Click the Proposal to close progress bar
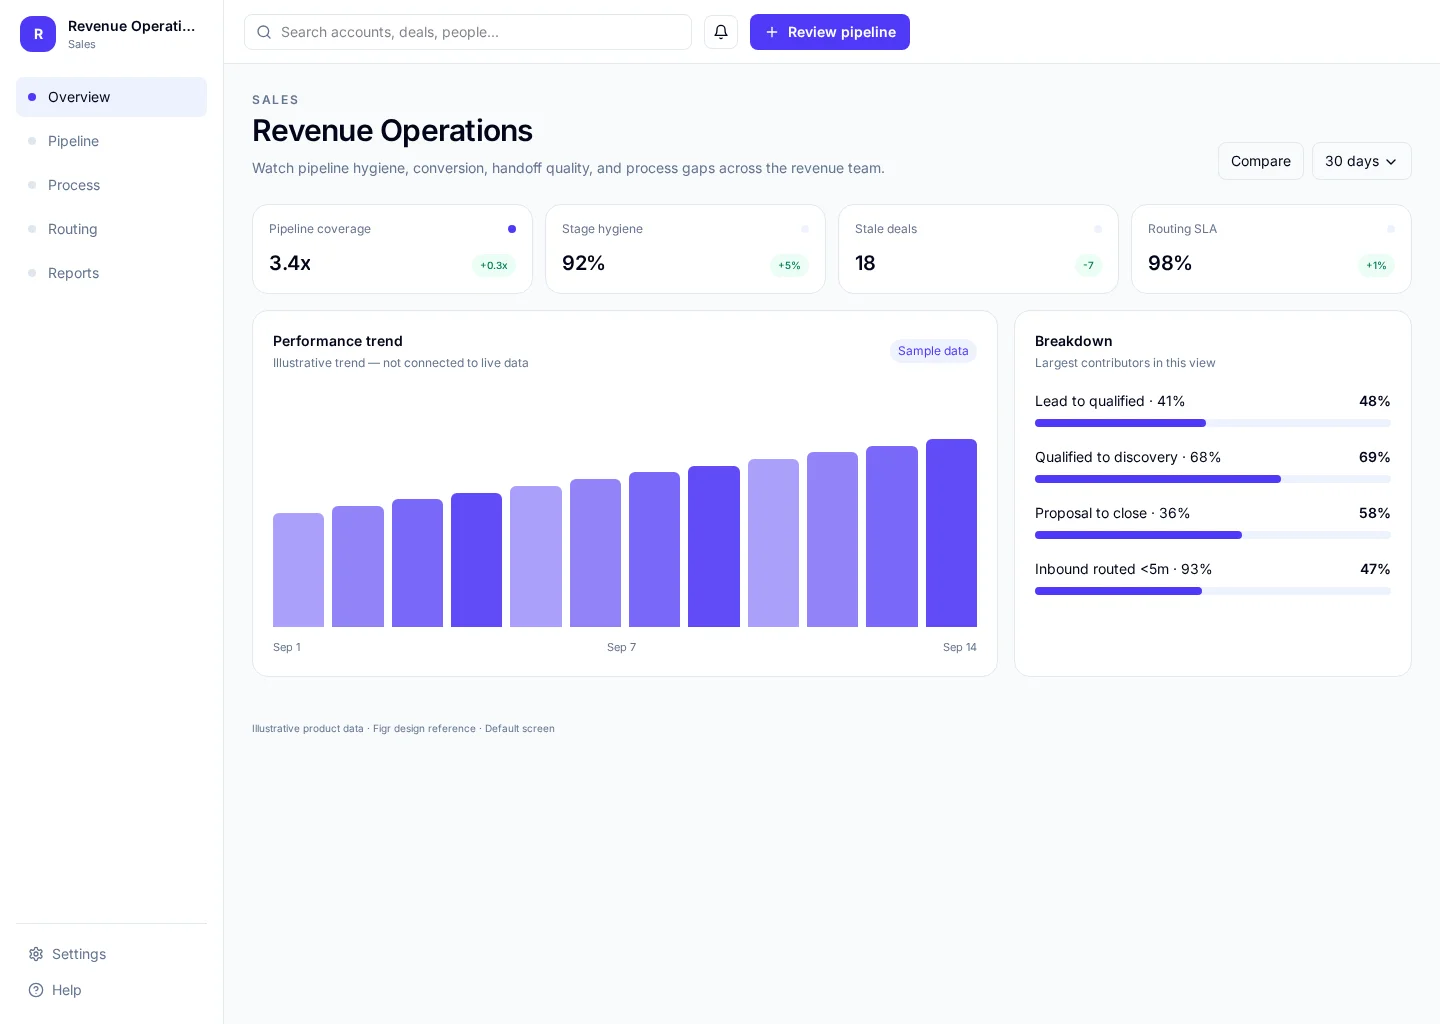1440x1024 pixels. point(1213,535)
